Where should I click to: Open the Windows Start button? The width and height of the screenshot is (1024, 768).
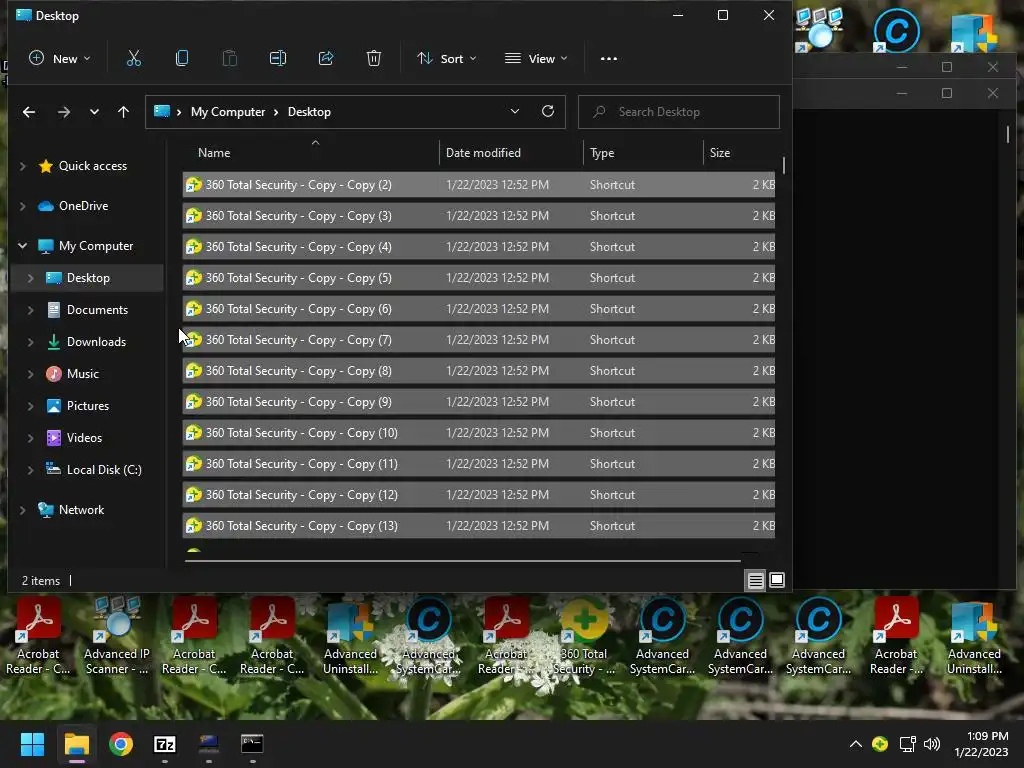coord(32,744)
